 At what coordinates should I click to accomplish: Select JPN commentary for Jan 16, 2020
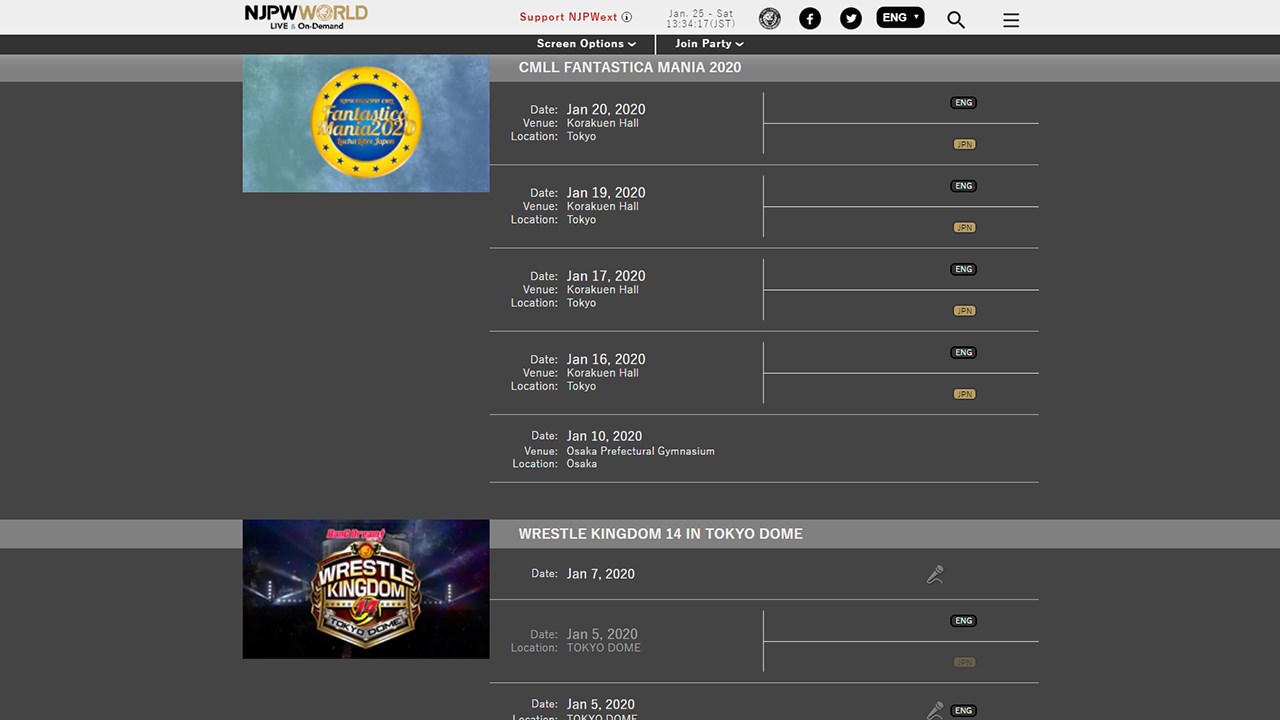coord(964,394)
